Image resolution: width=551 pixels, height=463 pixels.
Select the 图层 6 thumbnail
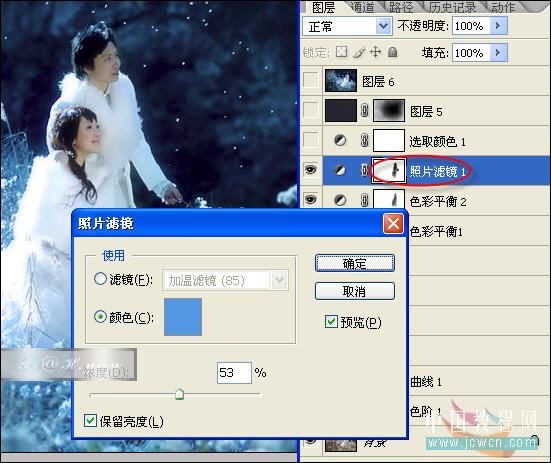point(341,80)
